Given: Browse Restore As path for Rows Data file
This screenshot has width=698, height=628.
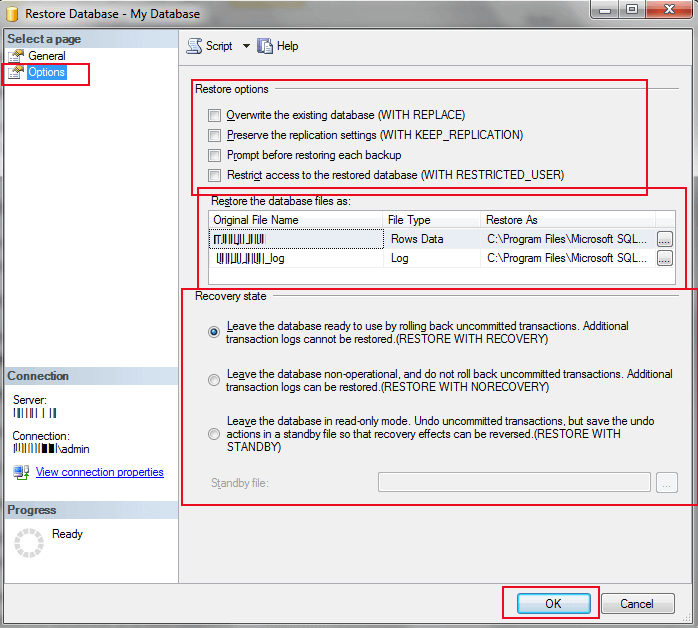Looking at the screenshot, I should (x=664, y=239).
